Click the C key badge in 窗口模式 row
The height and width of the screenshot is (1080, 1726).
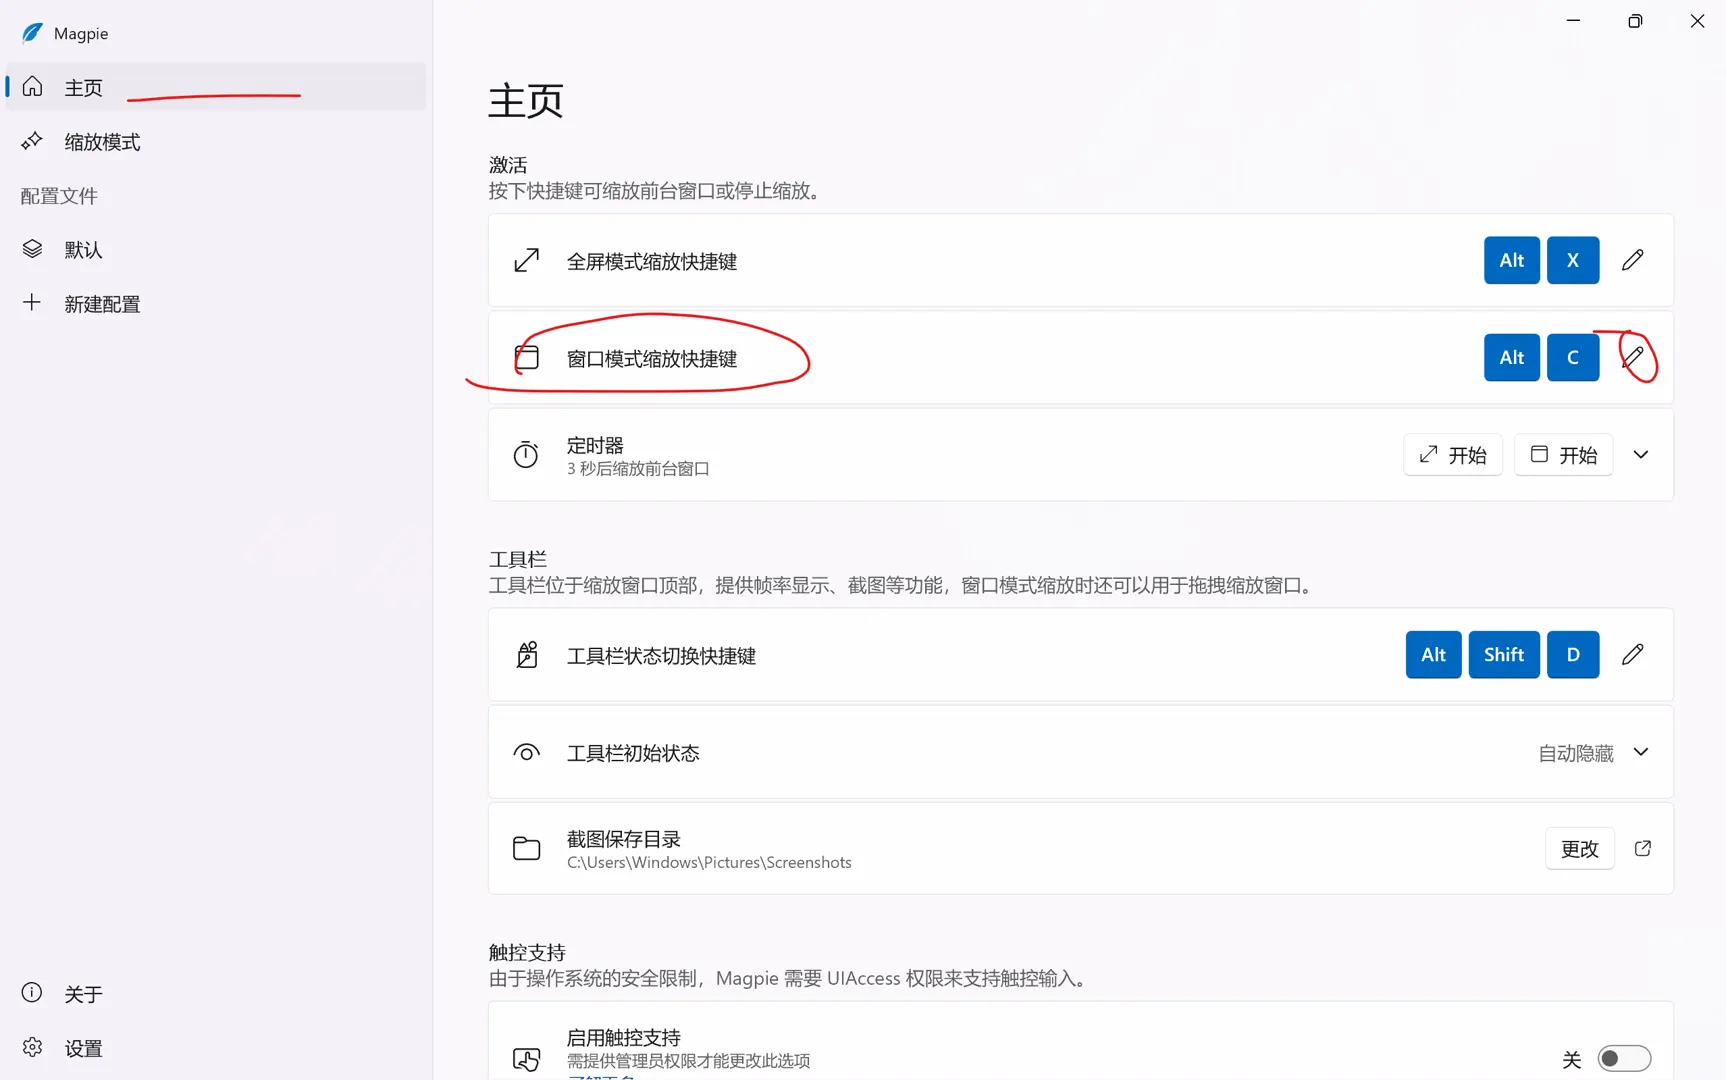click(1572, 357)
